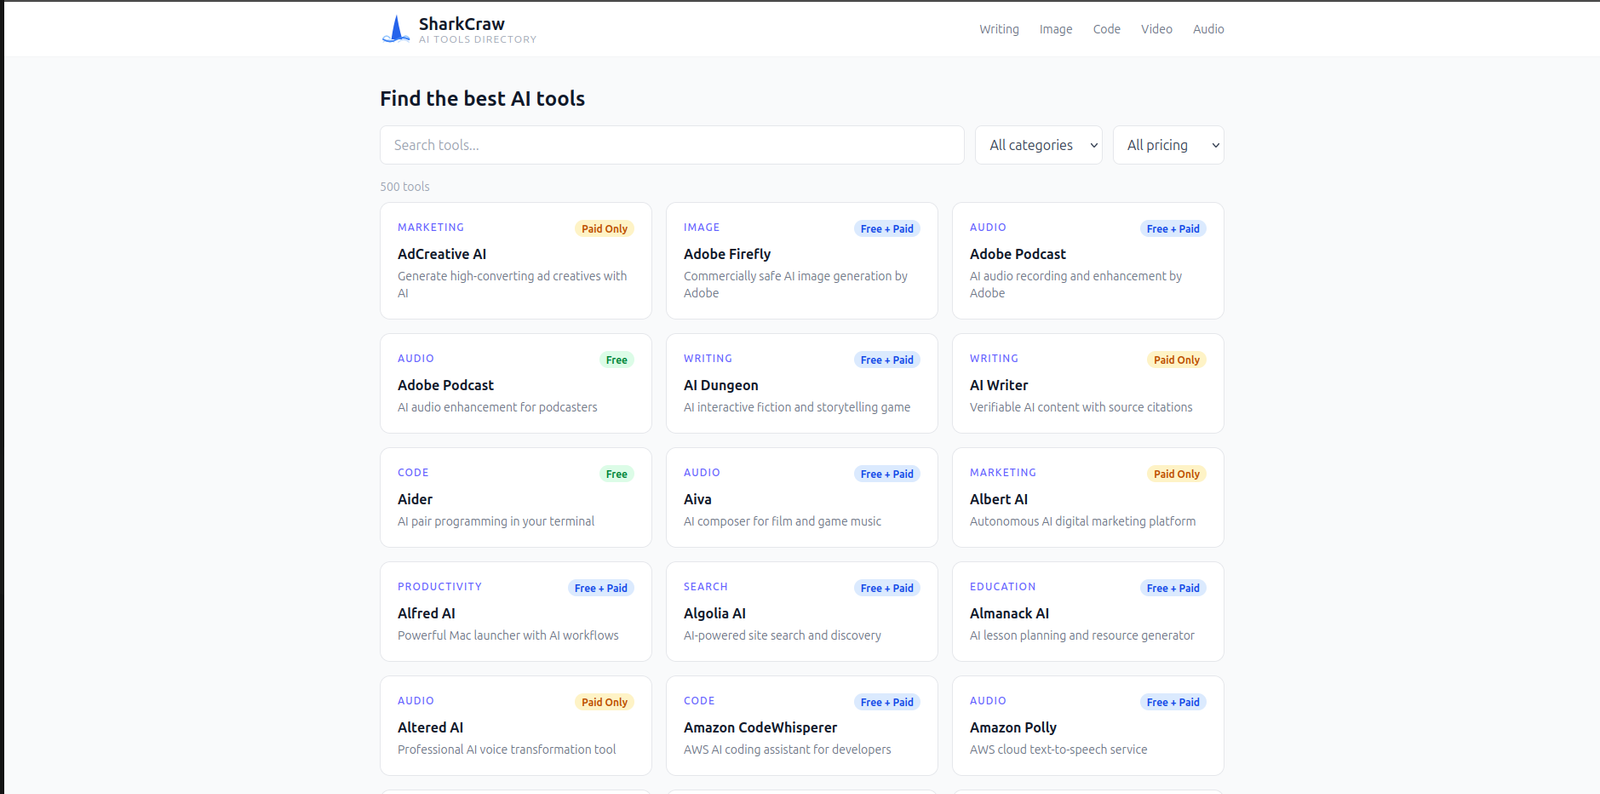Open the Albert AI tool card
The height and width of the screenshot is (794, 1600).
pos(1088,497)
